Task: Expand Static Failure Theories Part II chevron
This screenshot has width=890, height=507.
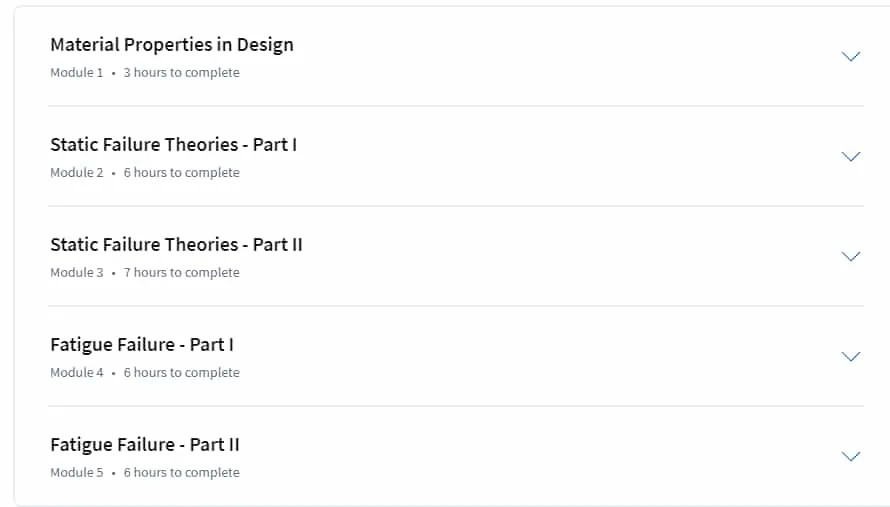Action: [850, 256]
